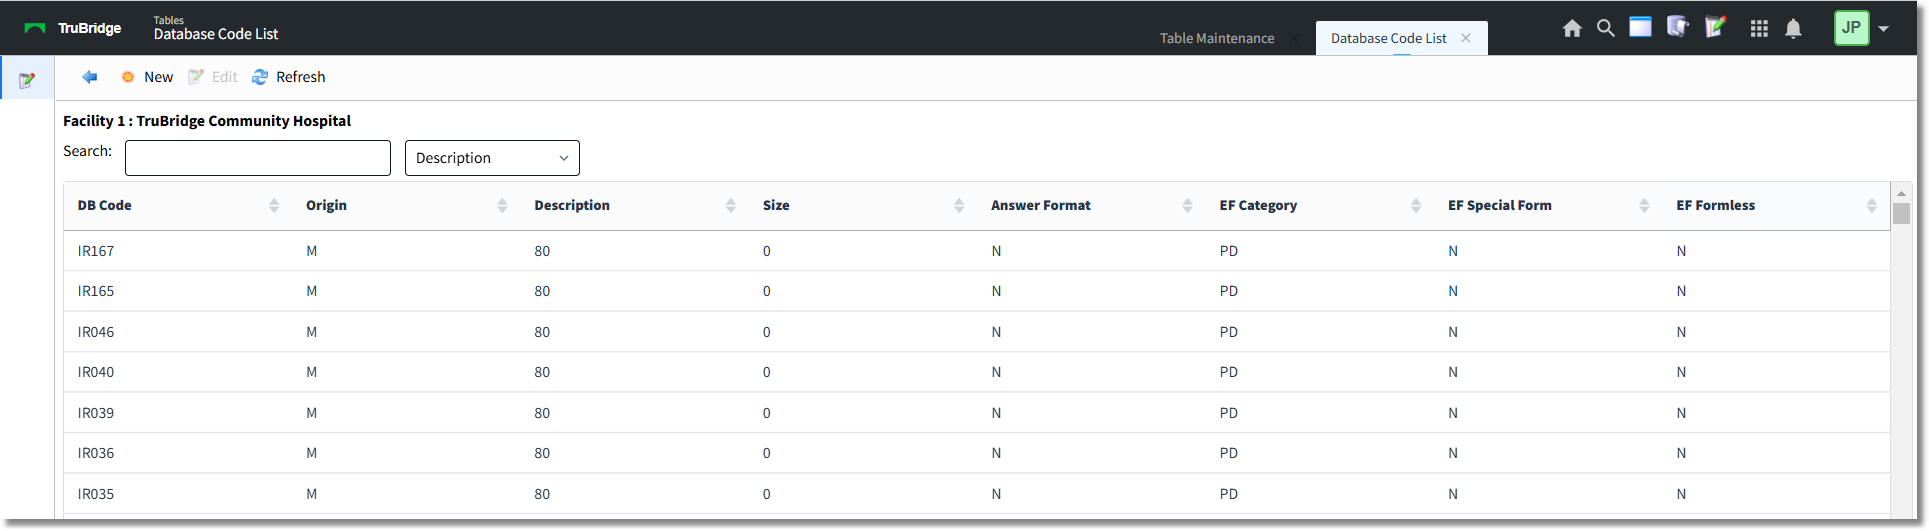Create a New database code
The image size is (1929, 531).
click(x=147, y=77)
